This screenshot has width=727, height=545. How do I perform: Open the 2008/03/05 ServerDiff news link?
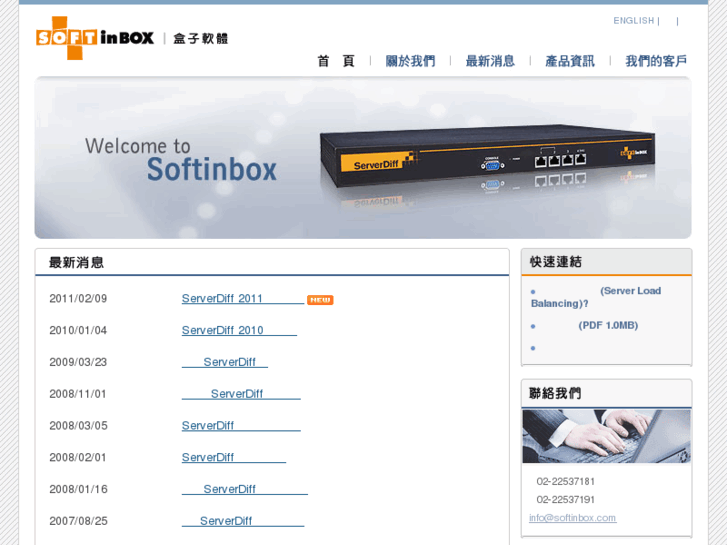[x=241, y=426]
